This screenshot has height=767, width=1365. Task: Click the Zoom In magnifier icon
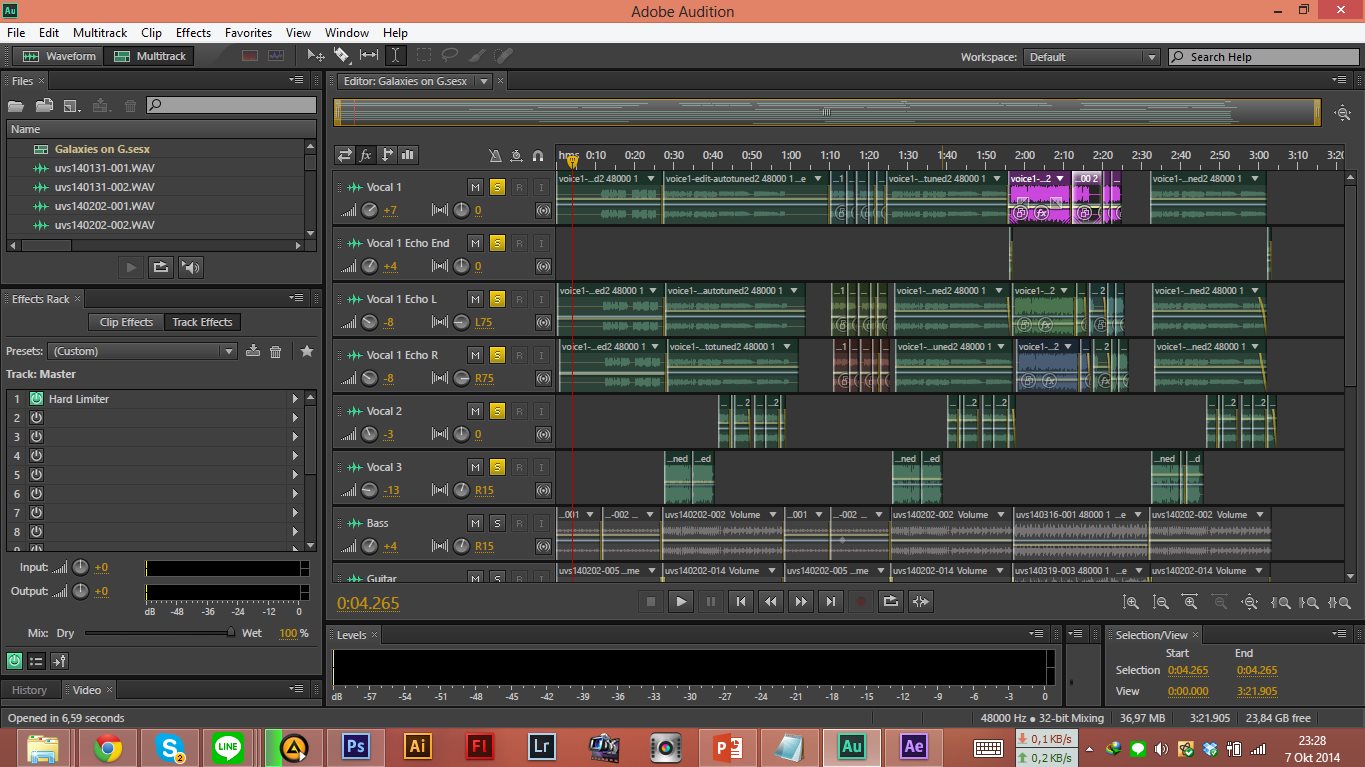(1131, 602)
